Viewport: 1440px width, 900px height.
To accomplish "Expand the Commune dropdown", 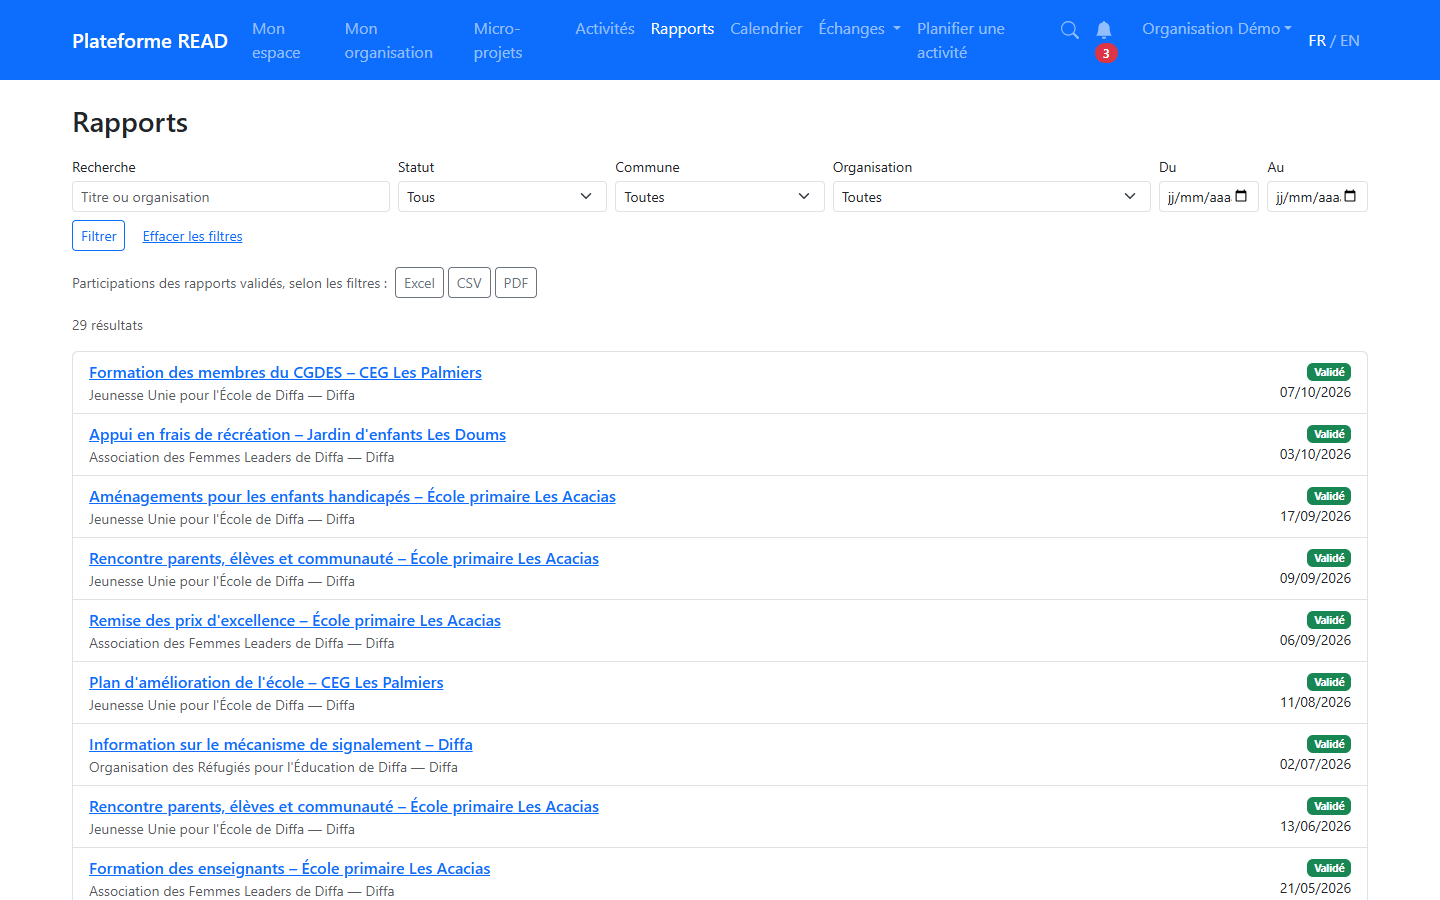I will coord(720,197).
